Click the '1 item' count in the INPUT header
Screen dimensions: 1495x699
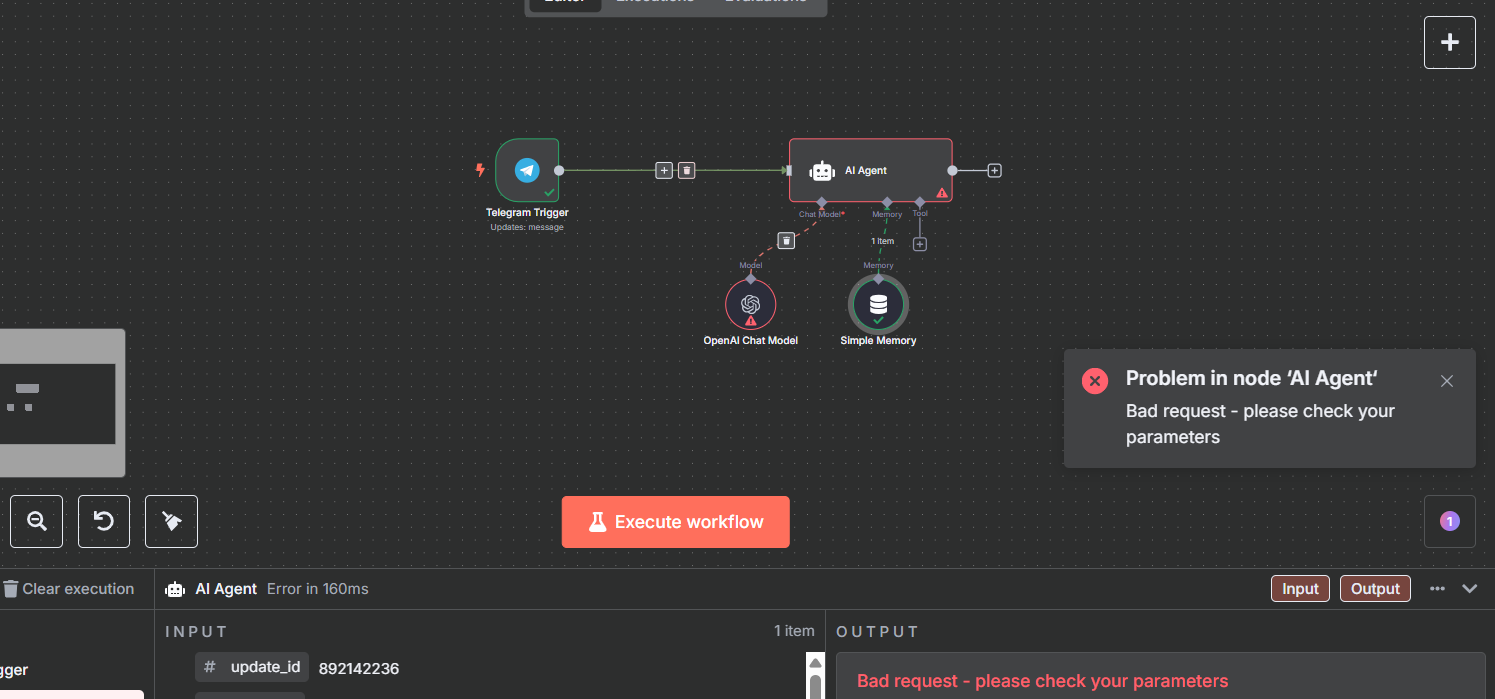coord(794,631)
